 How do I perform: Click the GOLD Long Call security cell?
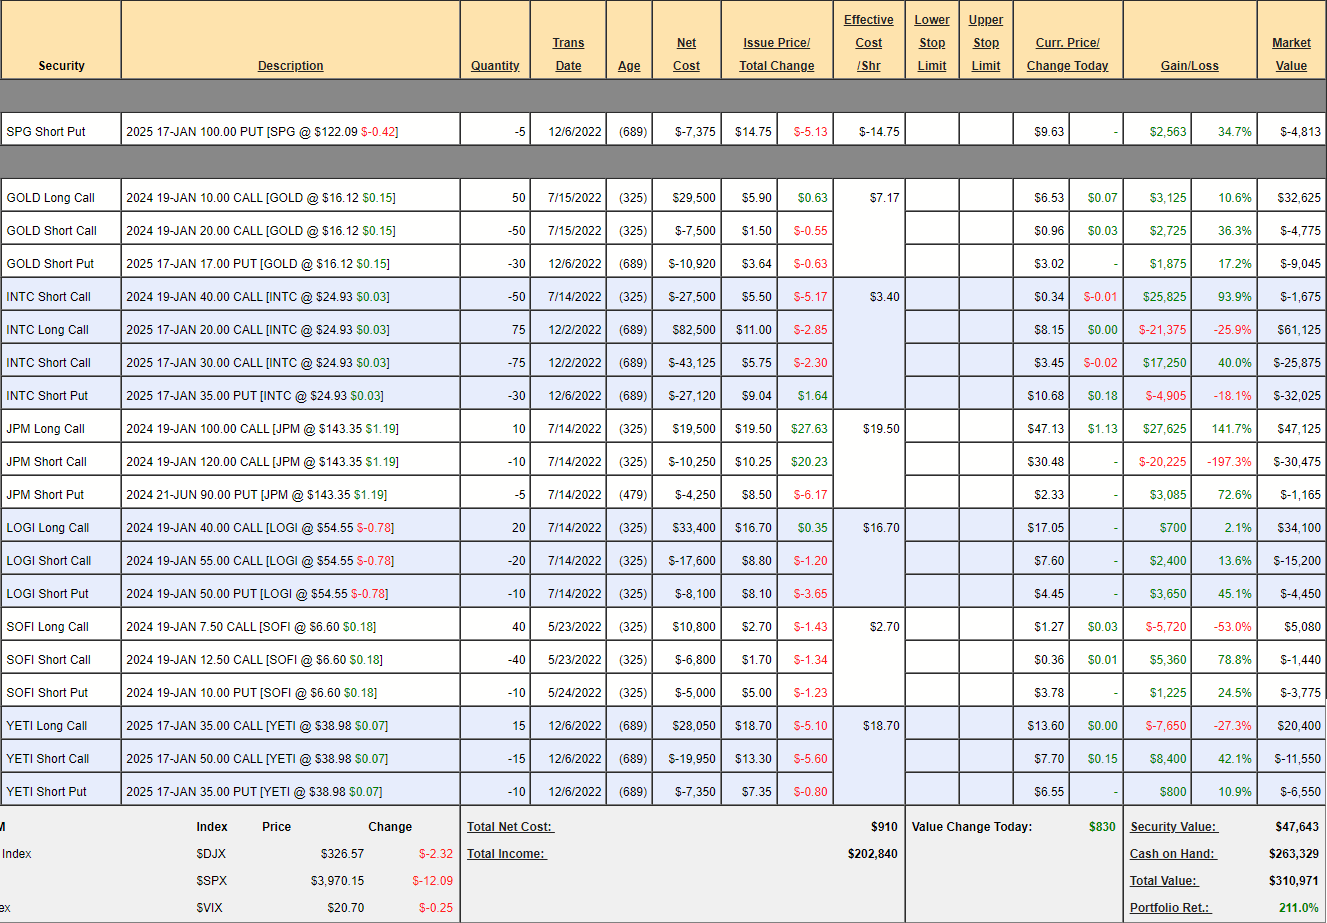51,198
